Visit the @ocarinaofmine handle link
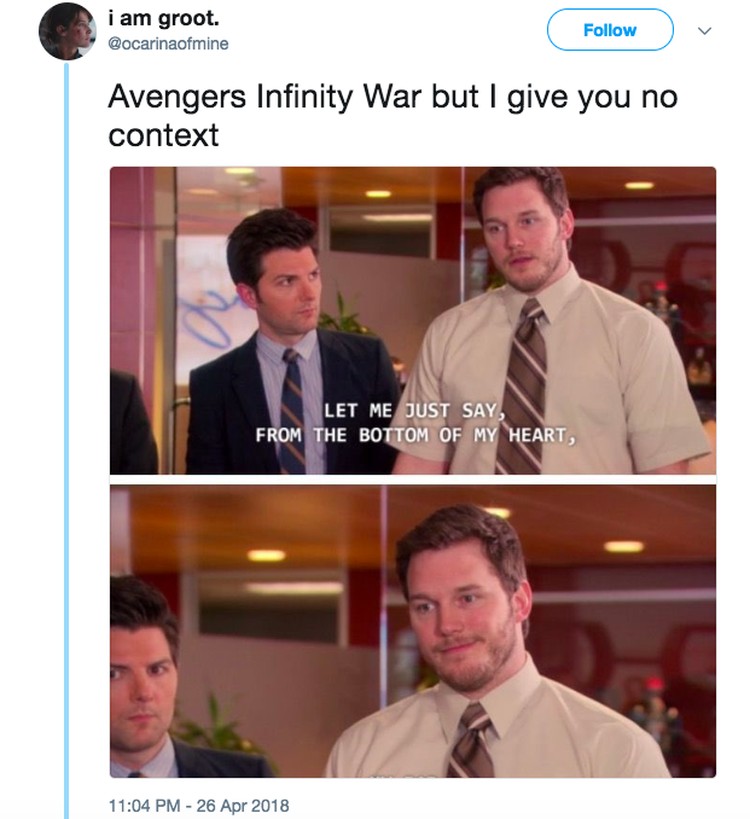This screenshot has width=750, height=819. pos(168,43)
